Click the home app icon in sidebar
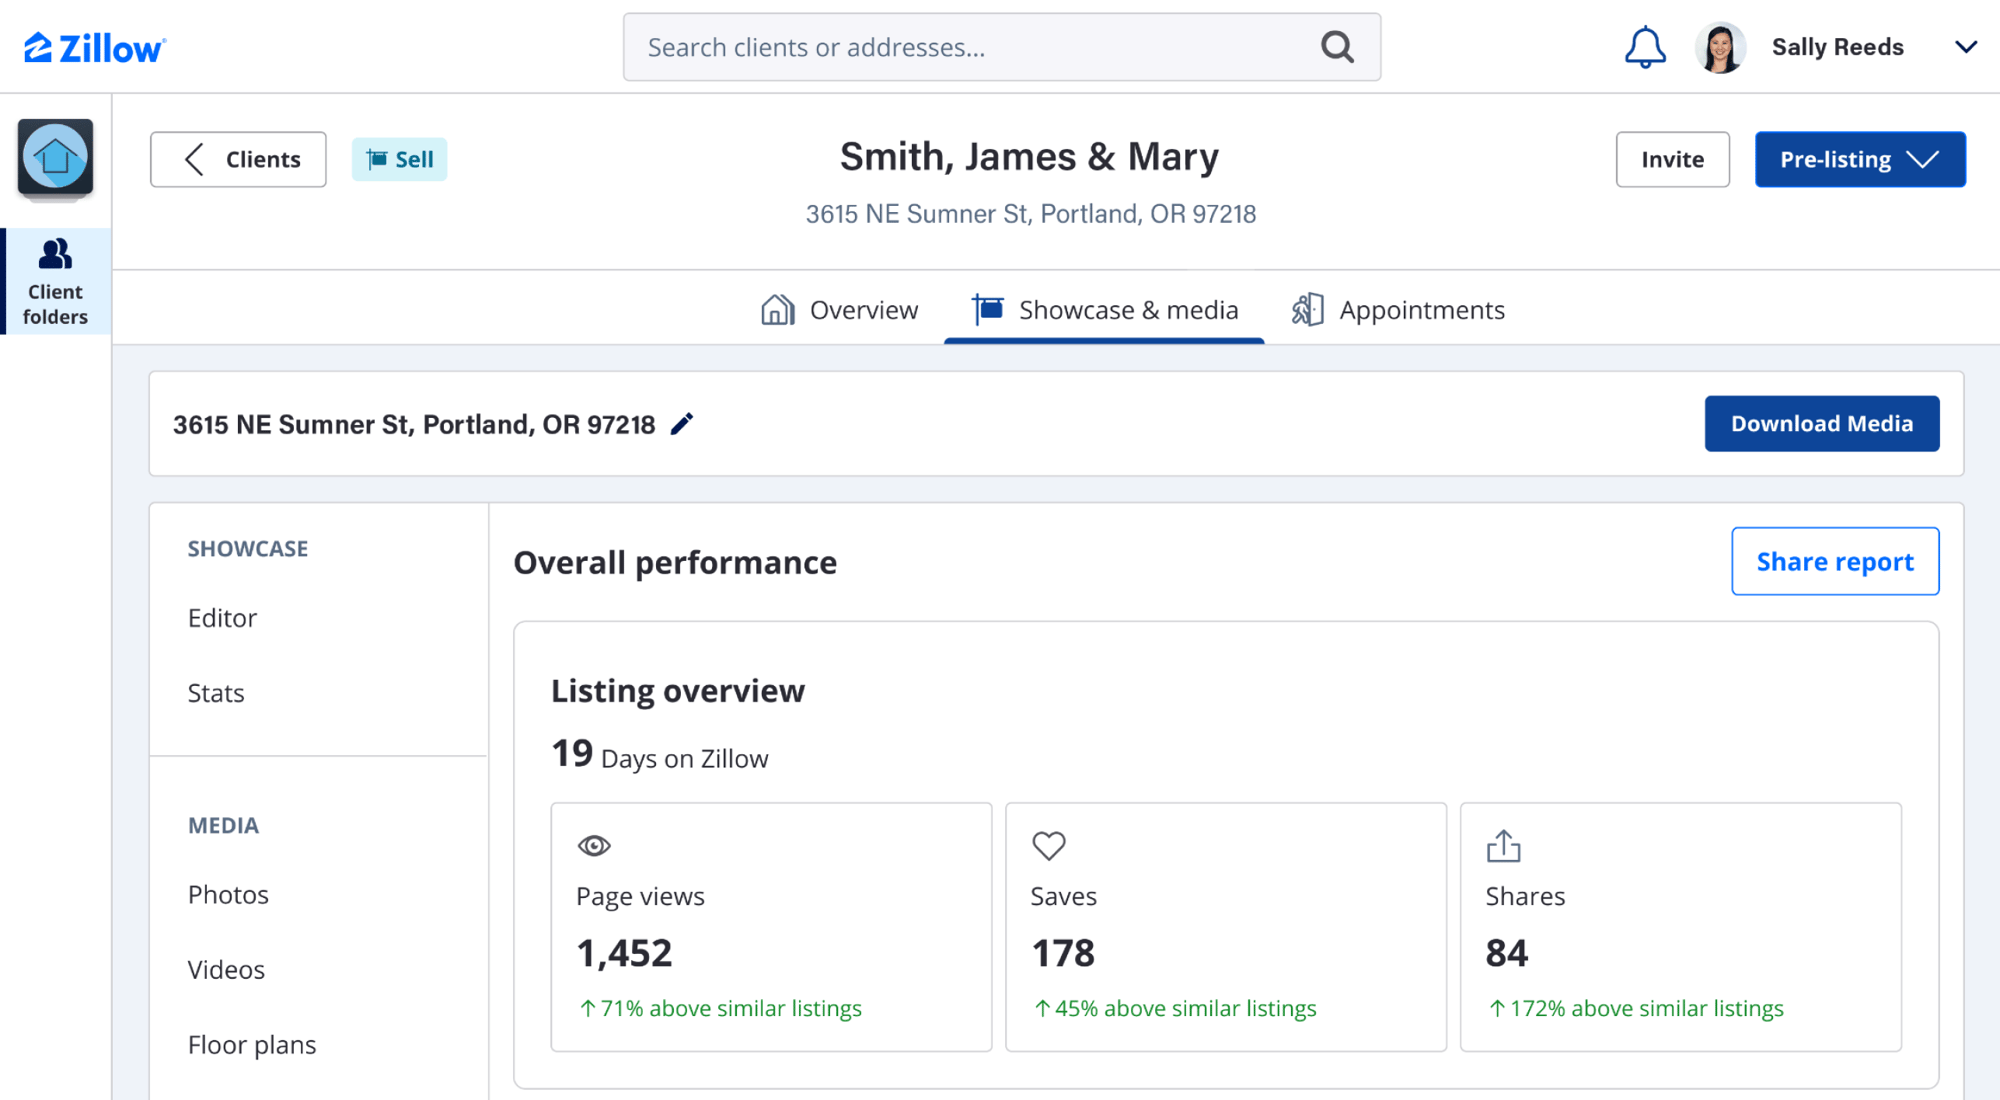The image size is (2000, 1100). point(55,157)
